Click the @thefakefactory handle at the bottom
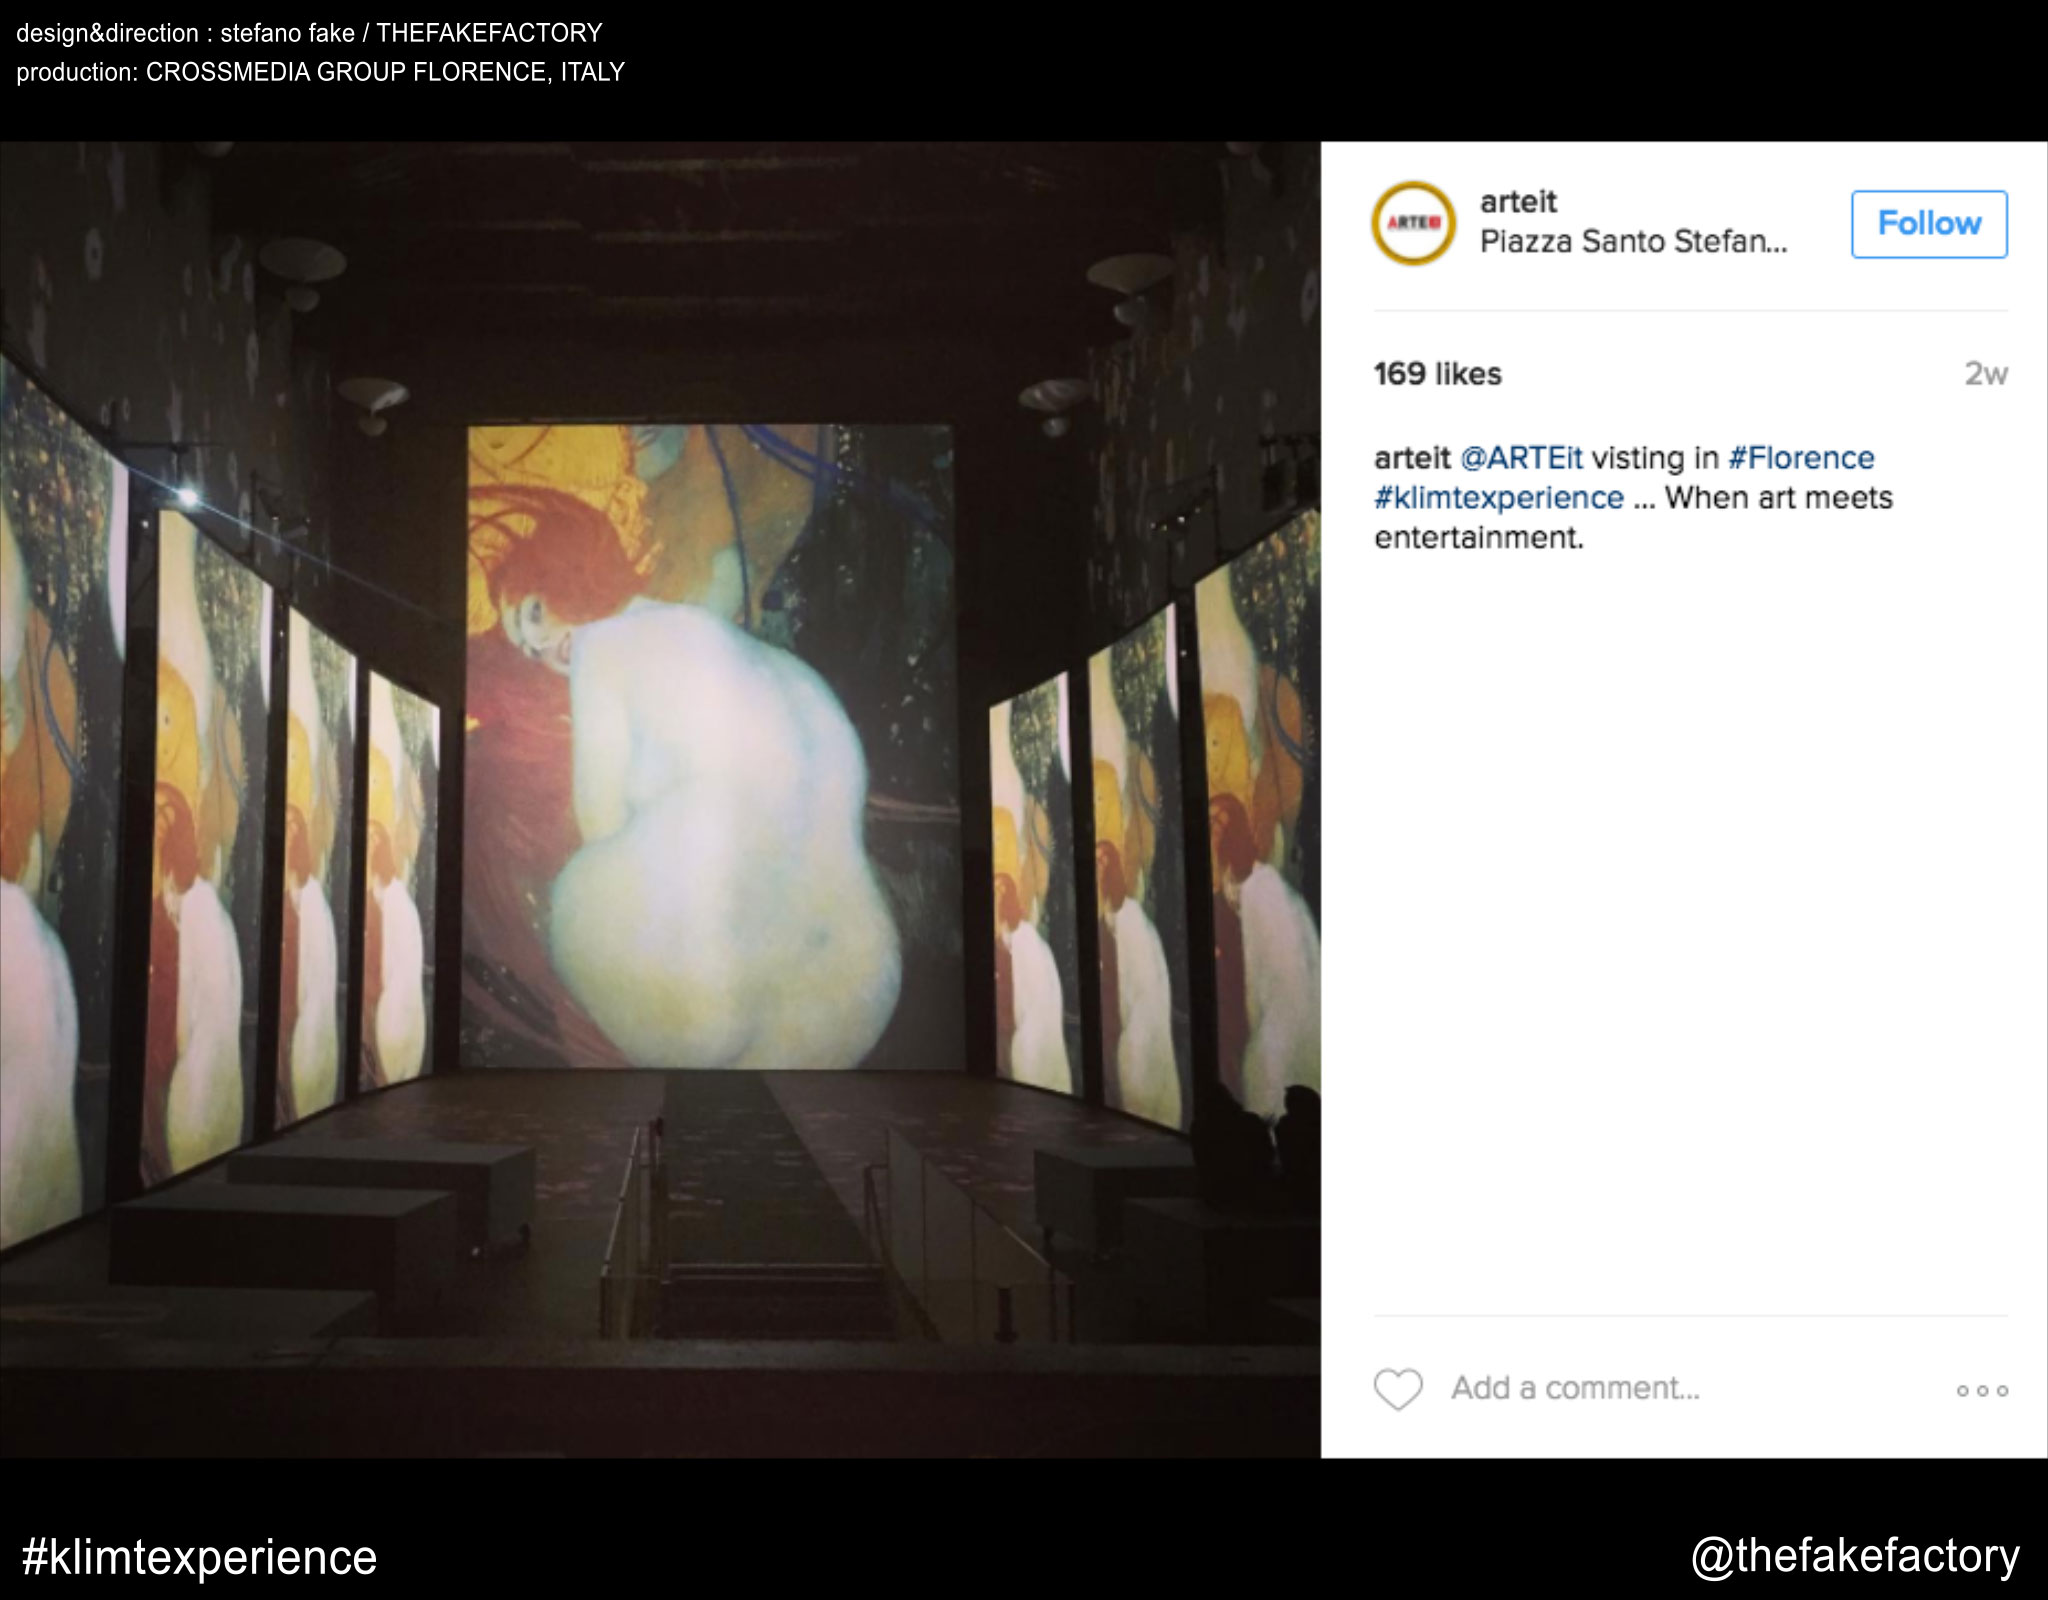The height and width of the screenshot is (1600, 2048). point(1855,1556)
